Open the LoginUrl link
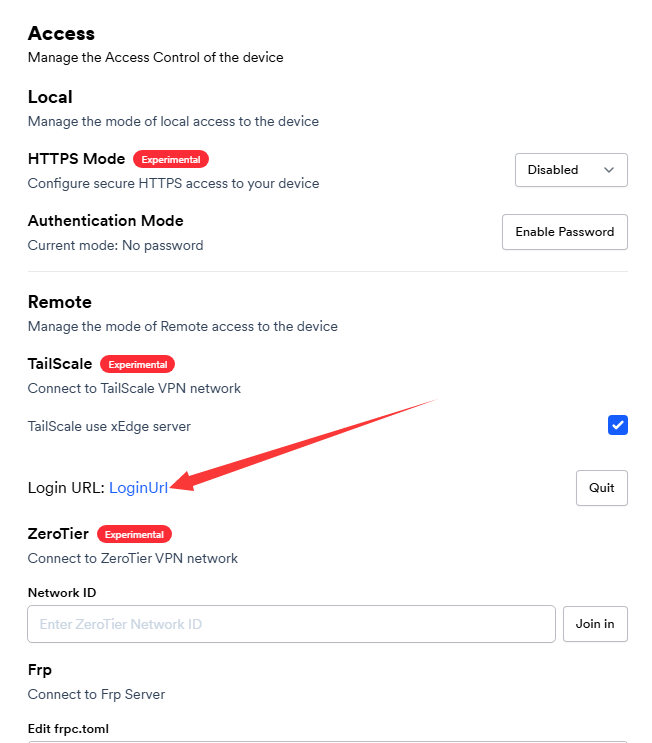The image size is (652, 743). coord(138,488)
